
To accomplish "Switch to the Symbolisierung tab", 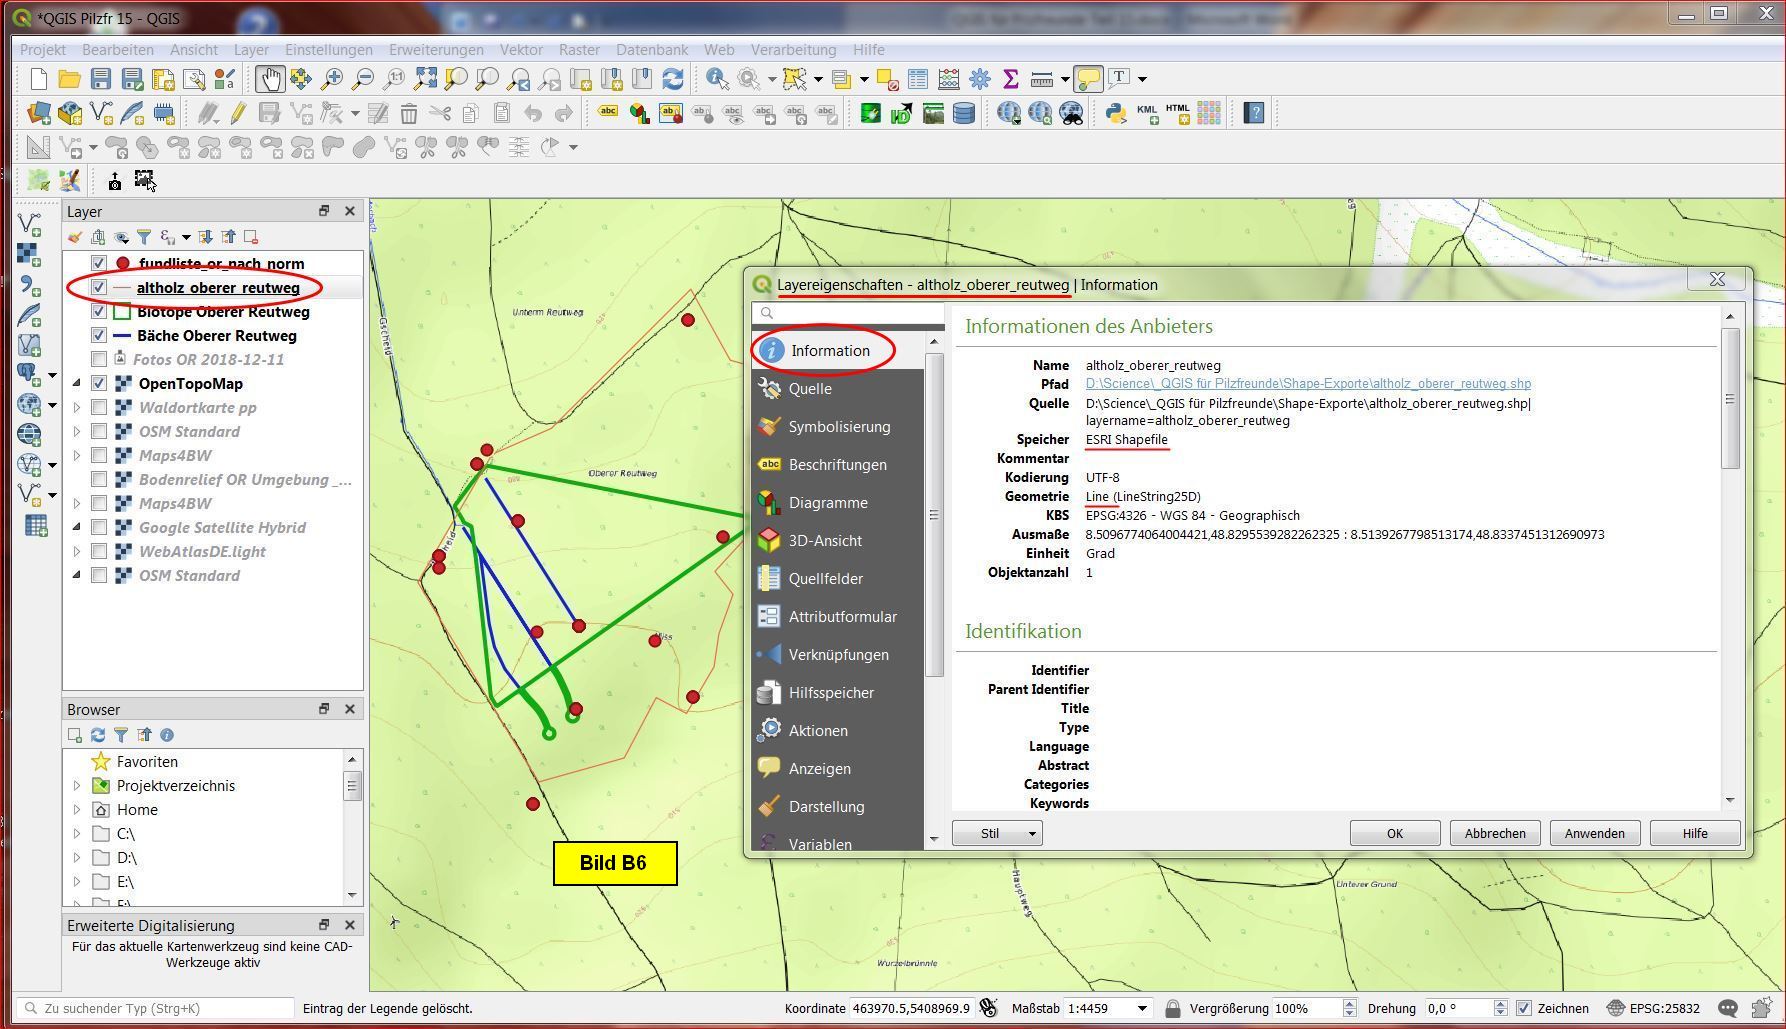I will [838, 427].
